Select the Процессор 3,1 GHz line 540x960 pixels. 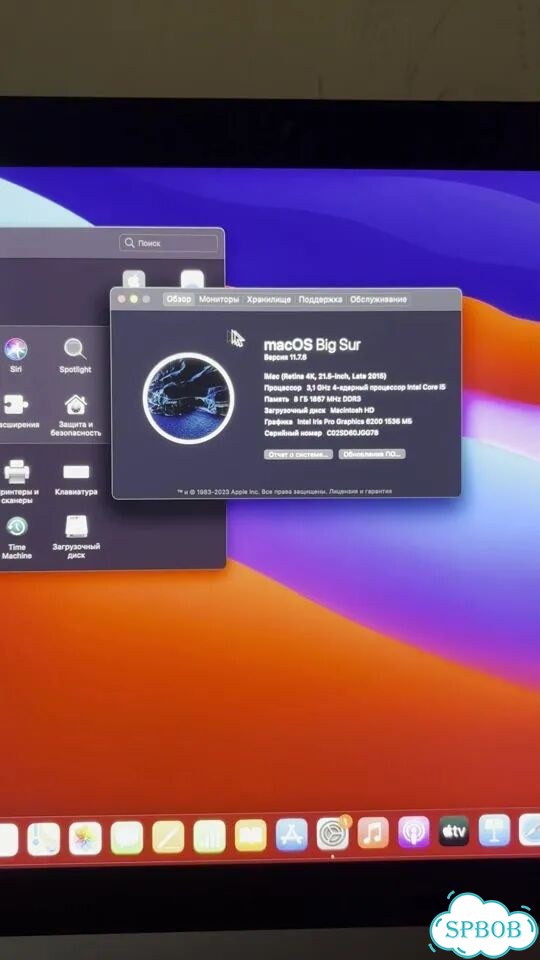pyautogui.click(x=354, y=388)
